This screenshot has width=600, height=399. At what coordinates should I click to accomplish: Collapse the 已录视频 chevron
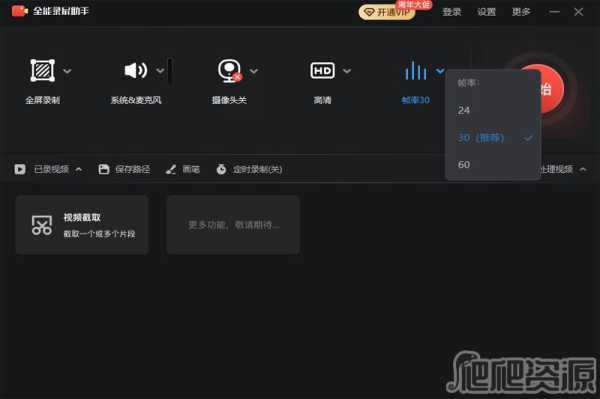(x=79, y=169)
